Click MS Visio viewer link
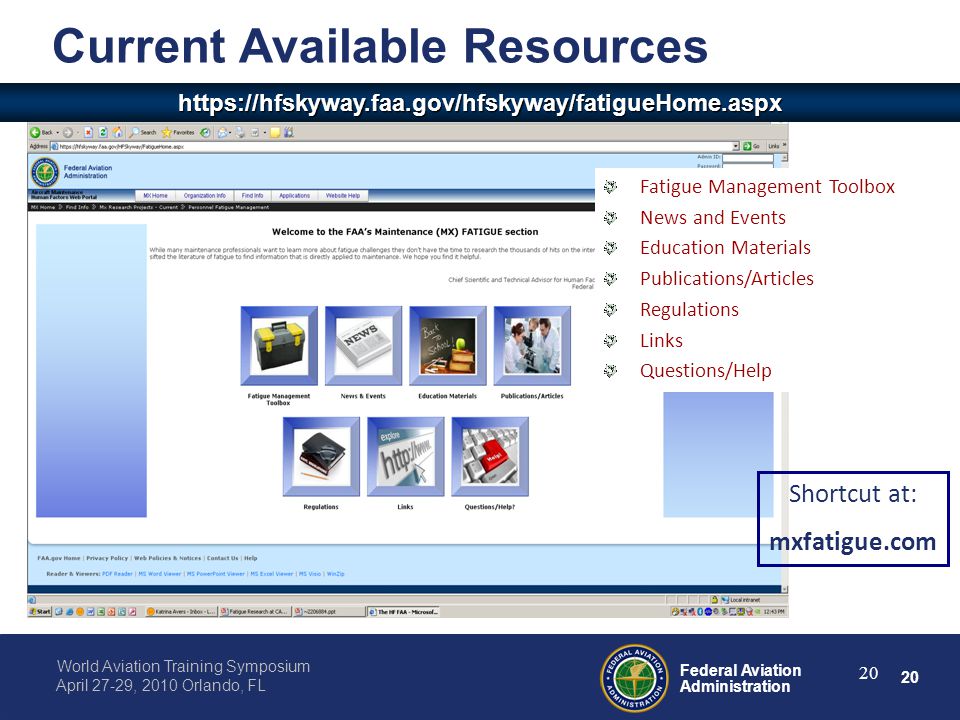 (310, 574)
